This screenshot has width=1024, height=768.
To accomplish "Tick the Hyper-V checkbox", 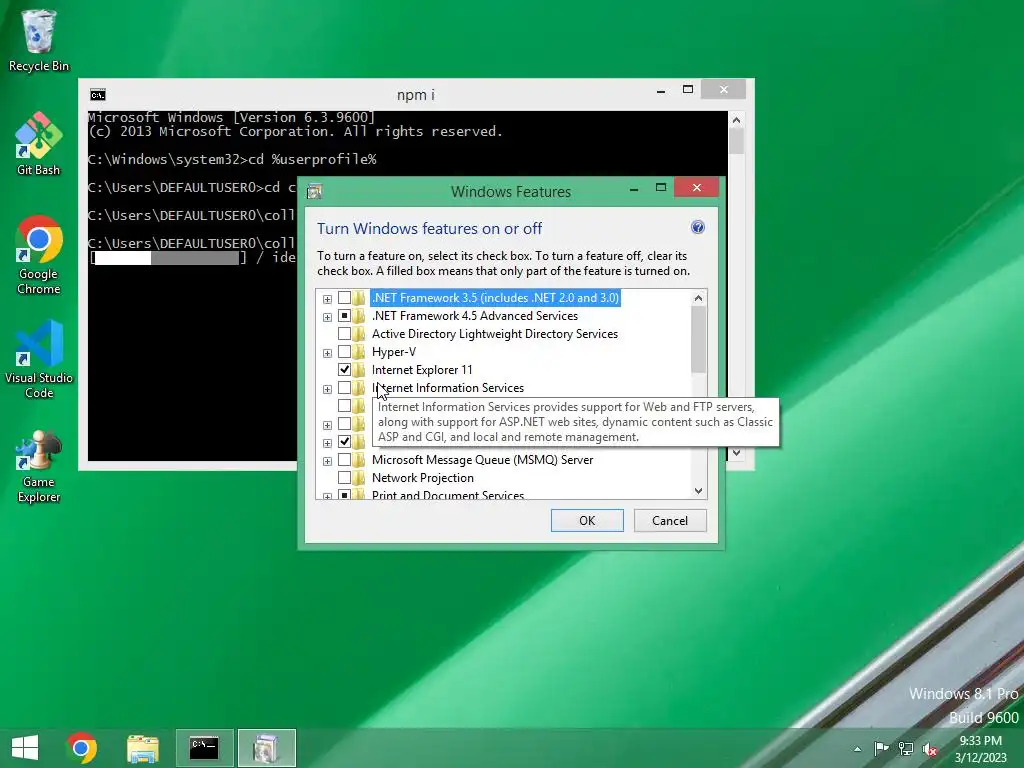I will (344, 352).
